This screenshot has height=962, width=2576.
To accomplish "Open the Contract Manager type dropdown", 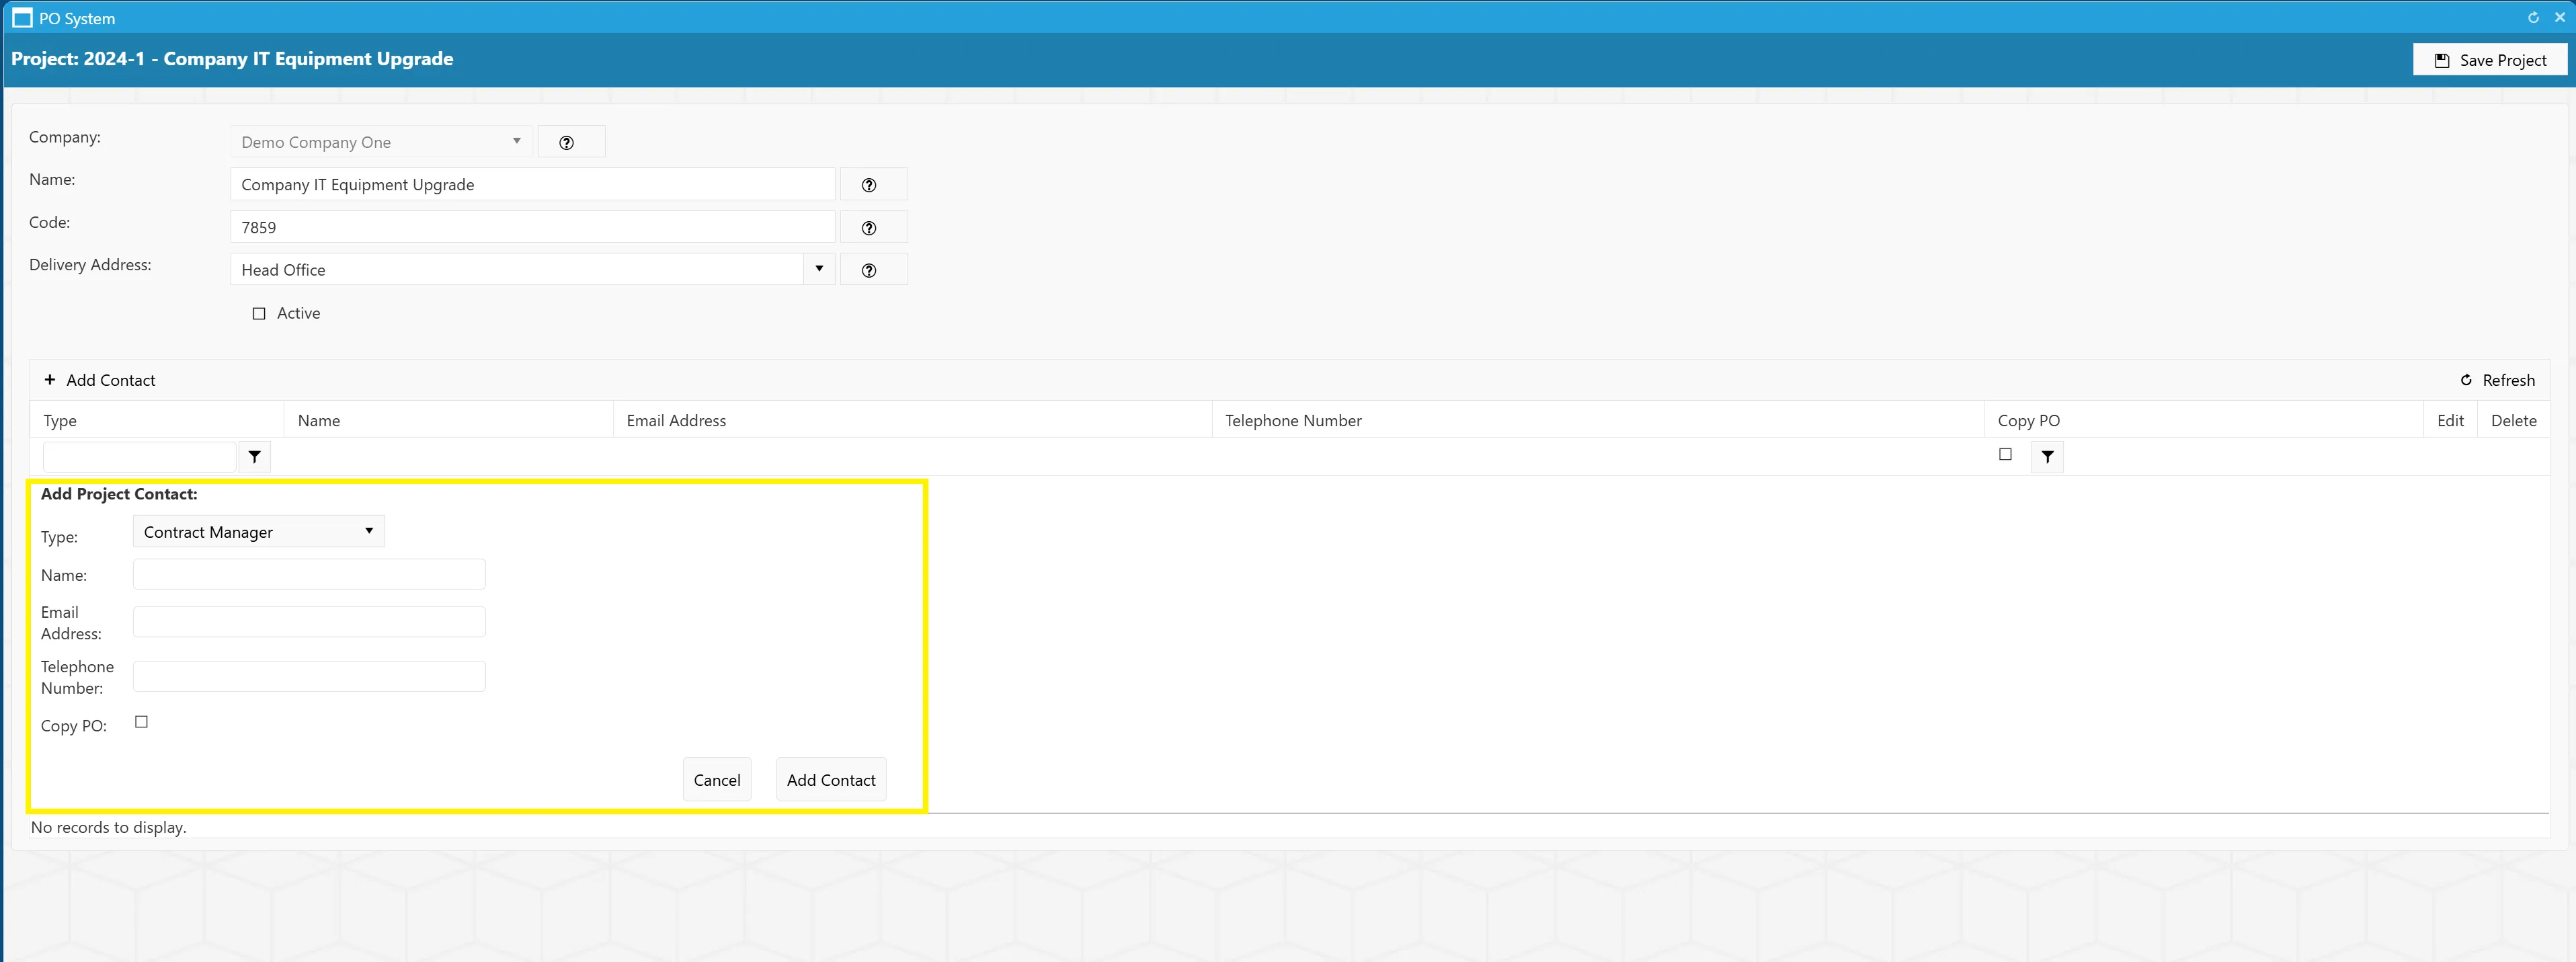I will click(259, 531).
